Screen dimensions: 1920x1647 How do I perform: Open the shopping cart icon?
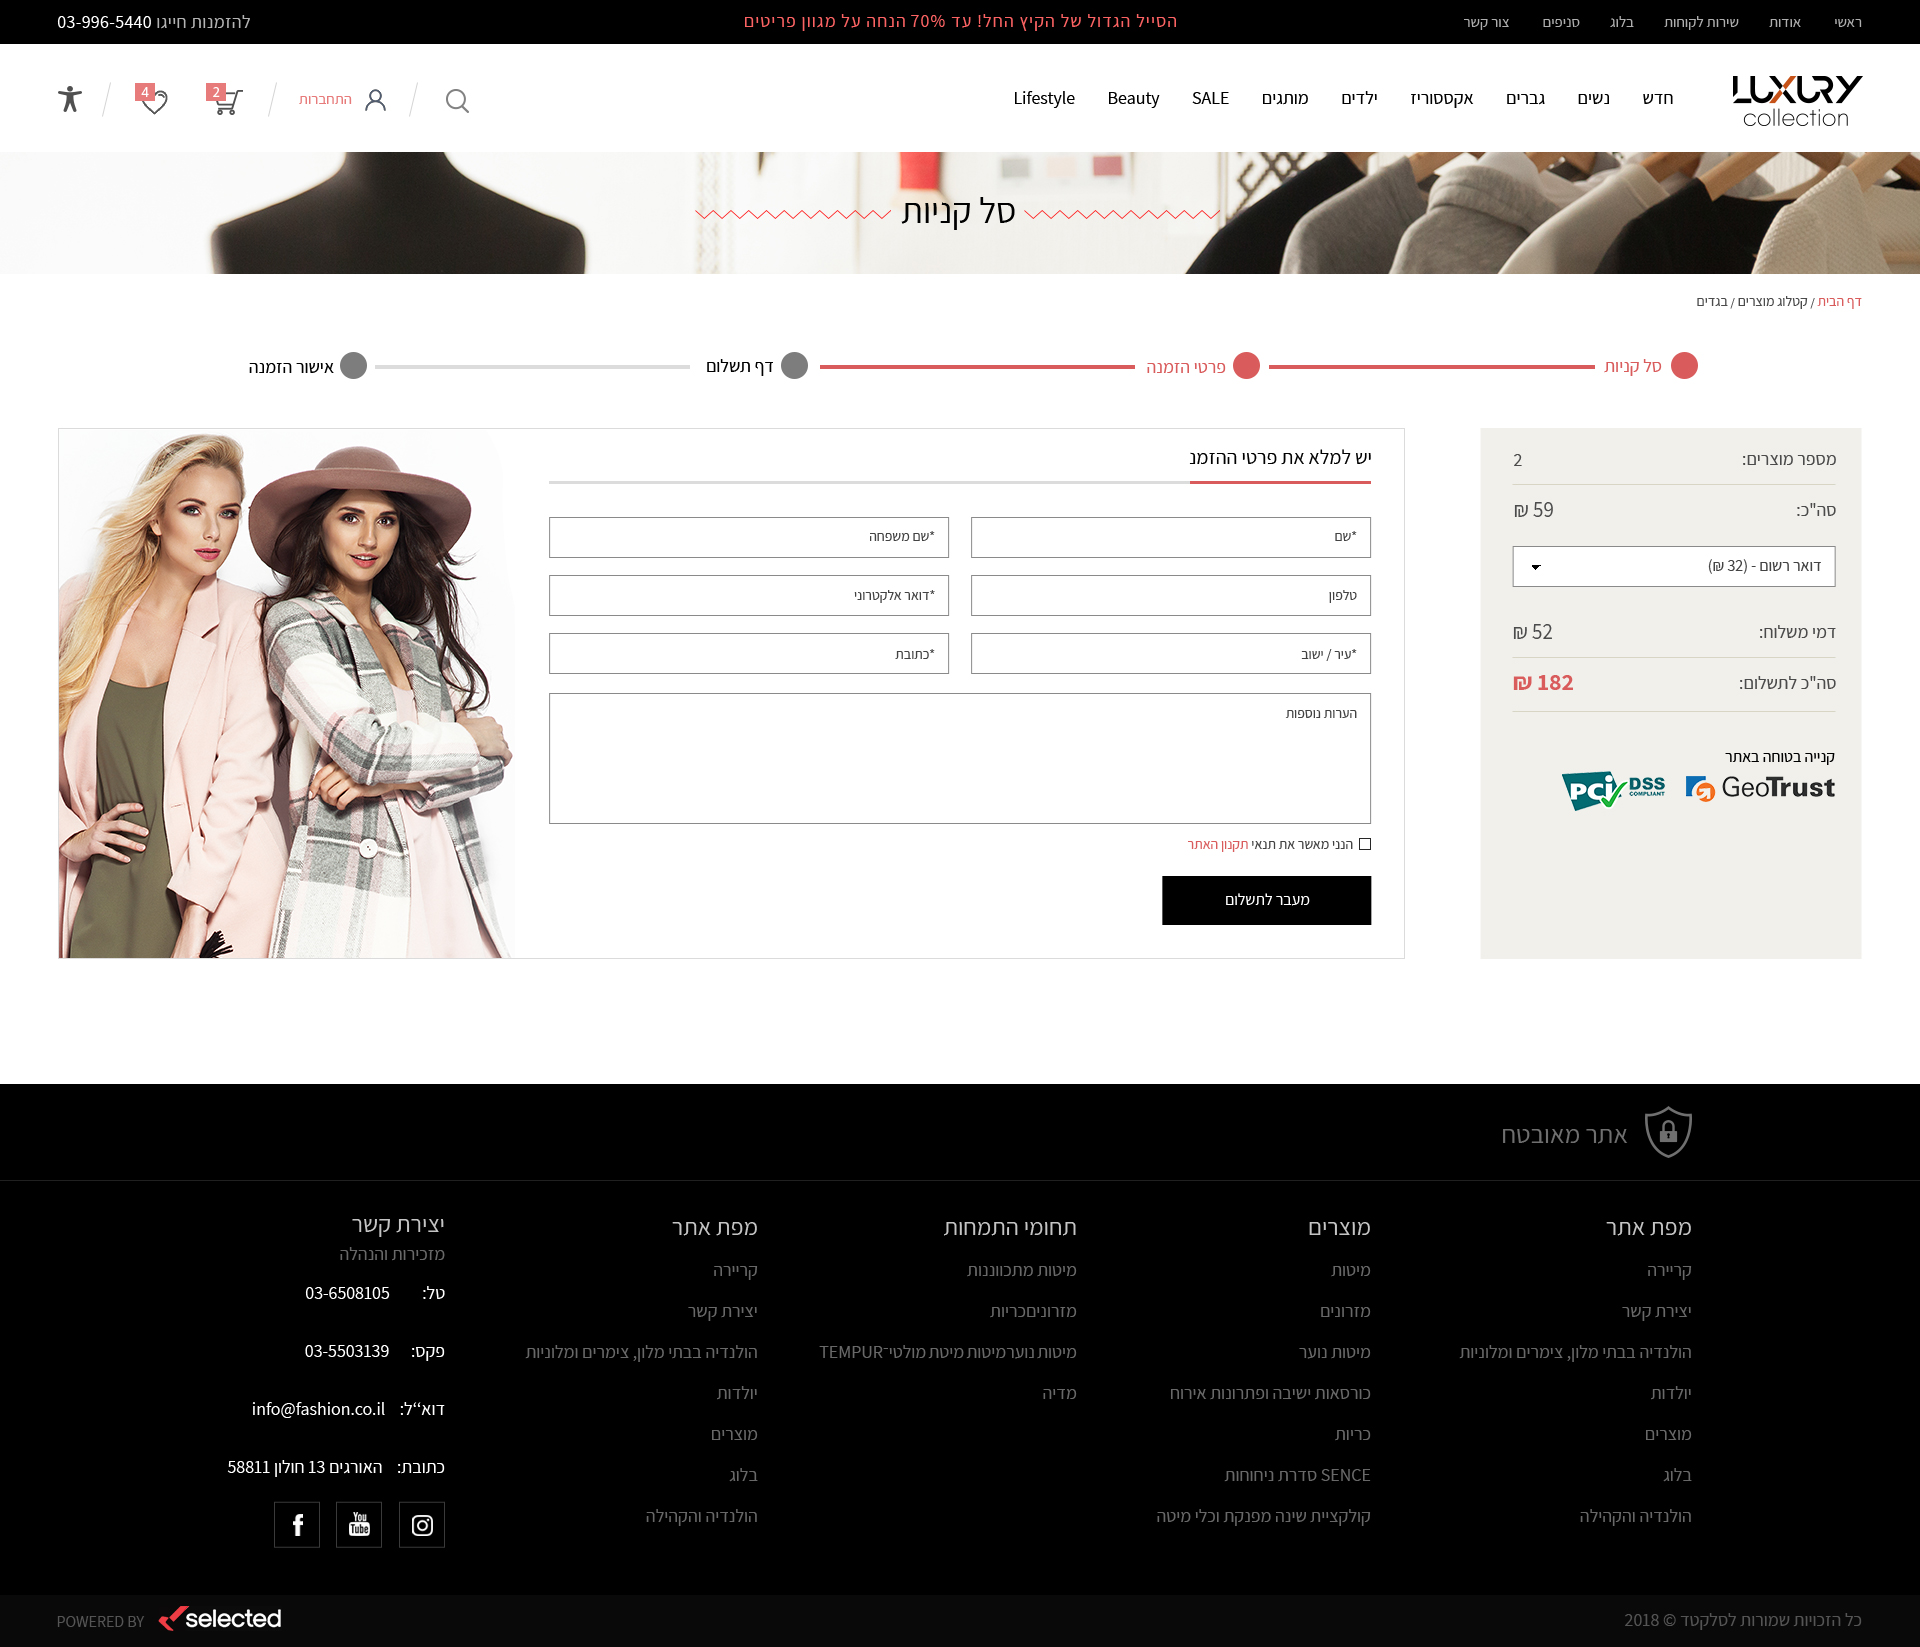[226, 100]
